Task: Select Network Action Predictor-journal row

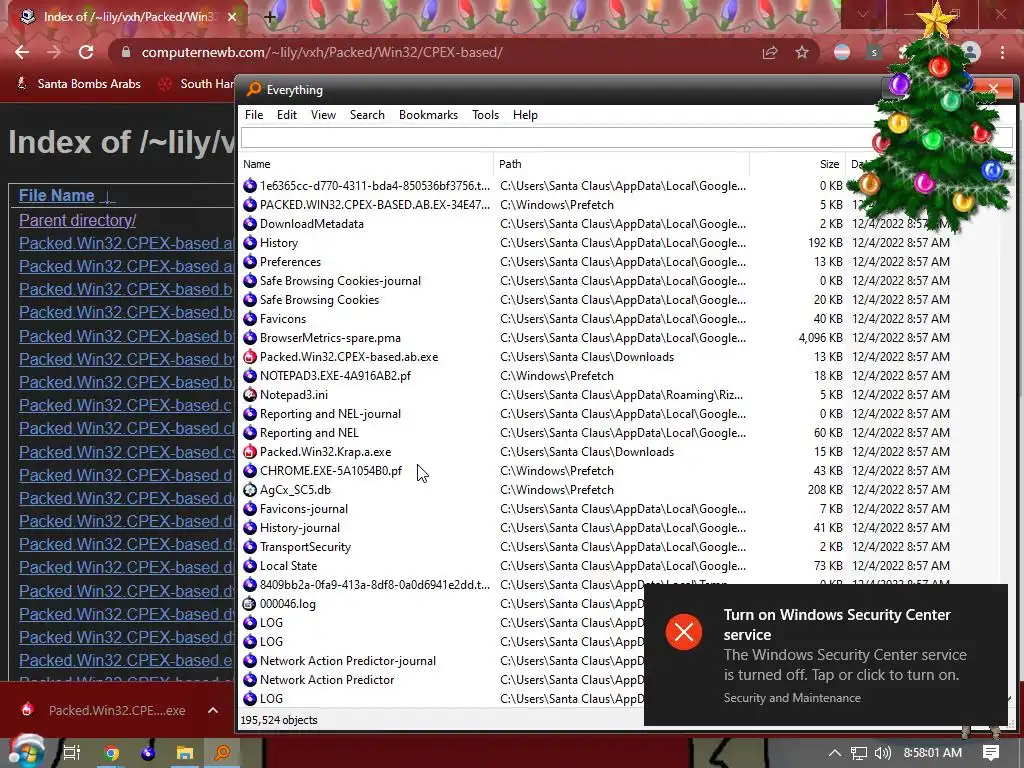Action: [441, 660]
